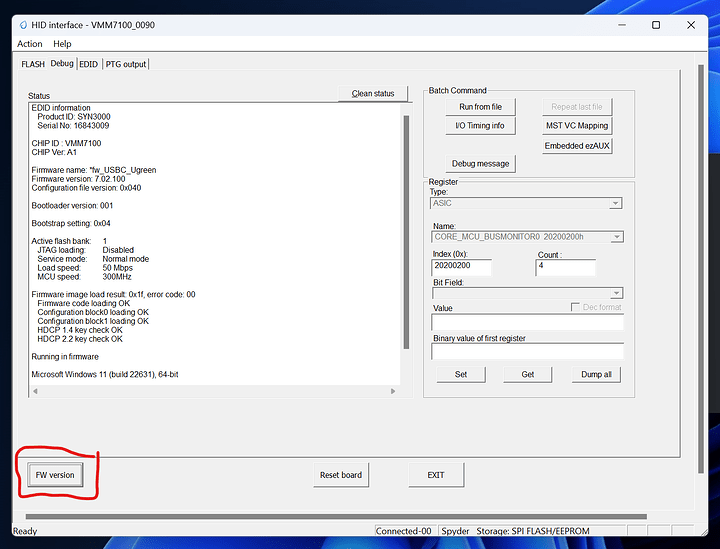Expand the register Type dropdown showing ASIC
The image size is (720, 549).
(x=615, y=203)
